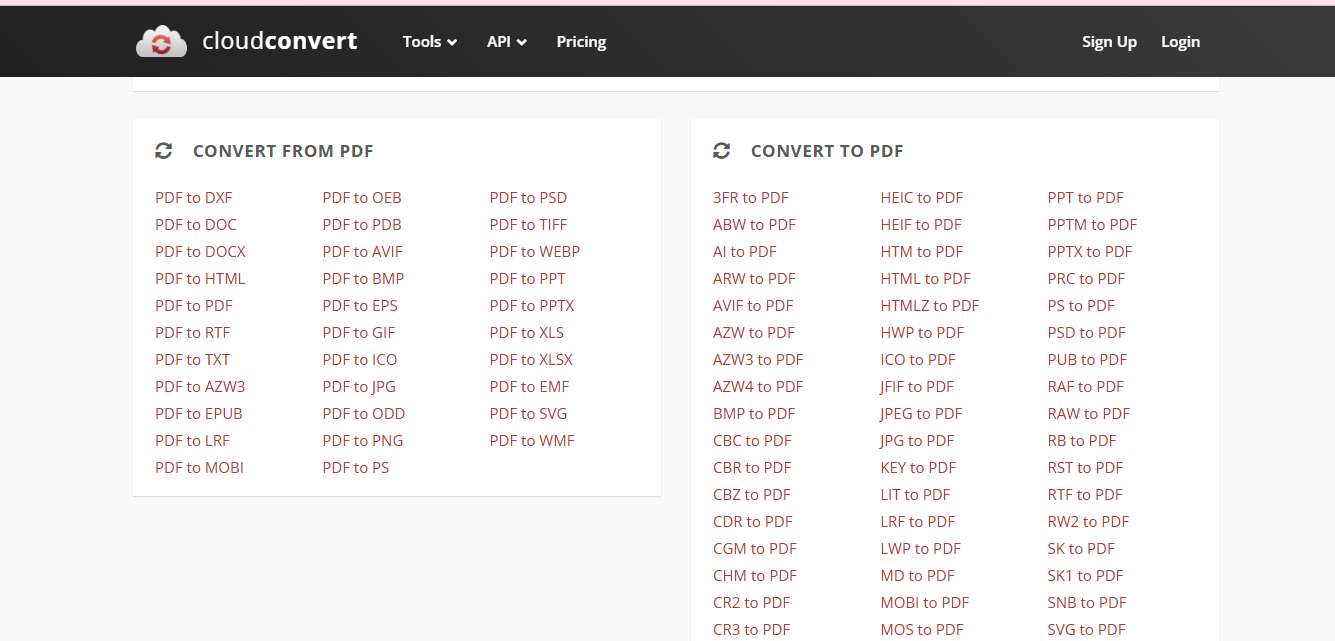1335x641 pixels.
Task: Open HTML to PDF converter
Action: (x=925, y=279)
